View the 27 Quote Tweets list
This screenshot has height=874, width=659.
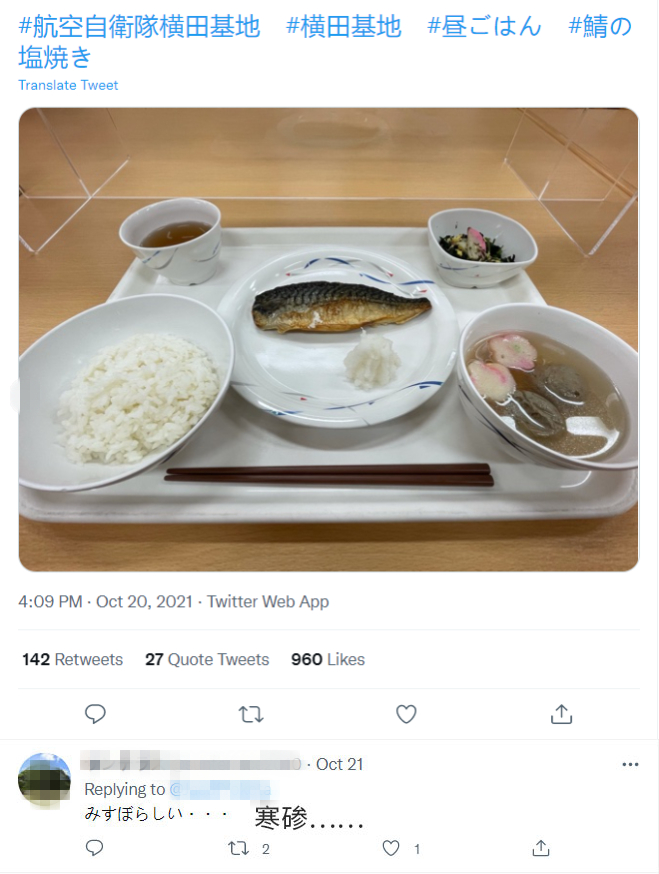207,660
